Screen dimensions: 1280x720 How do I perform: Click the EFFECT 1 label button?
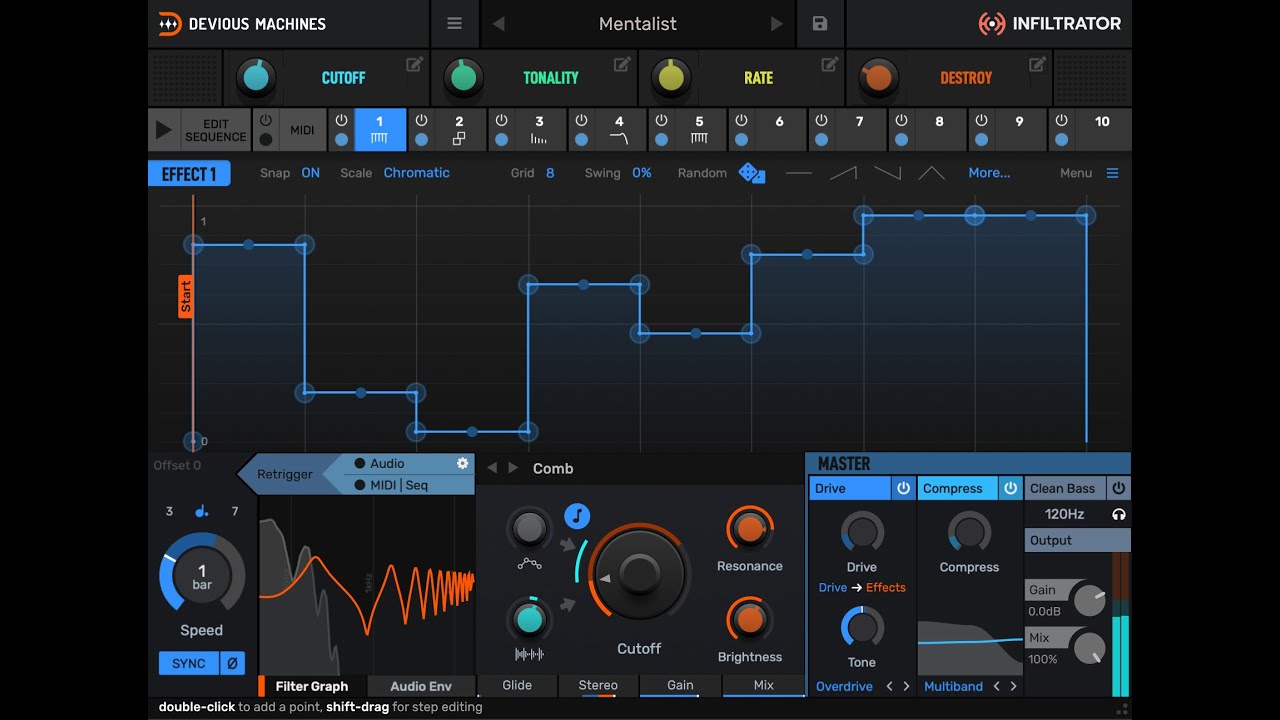pos(189,174)
